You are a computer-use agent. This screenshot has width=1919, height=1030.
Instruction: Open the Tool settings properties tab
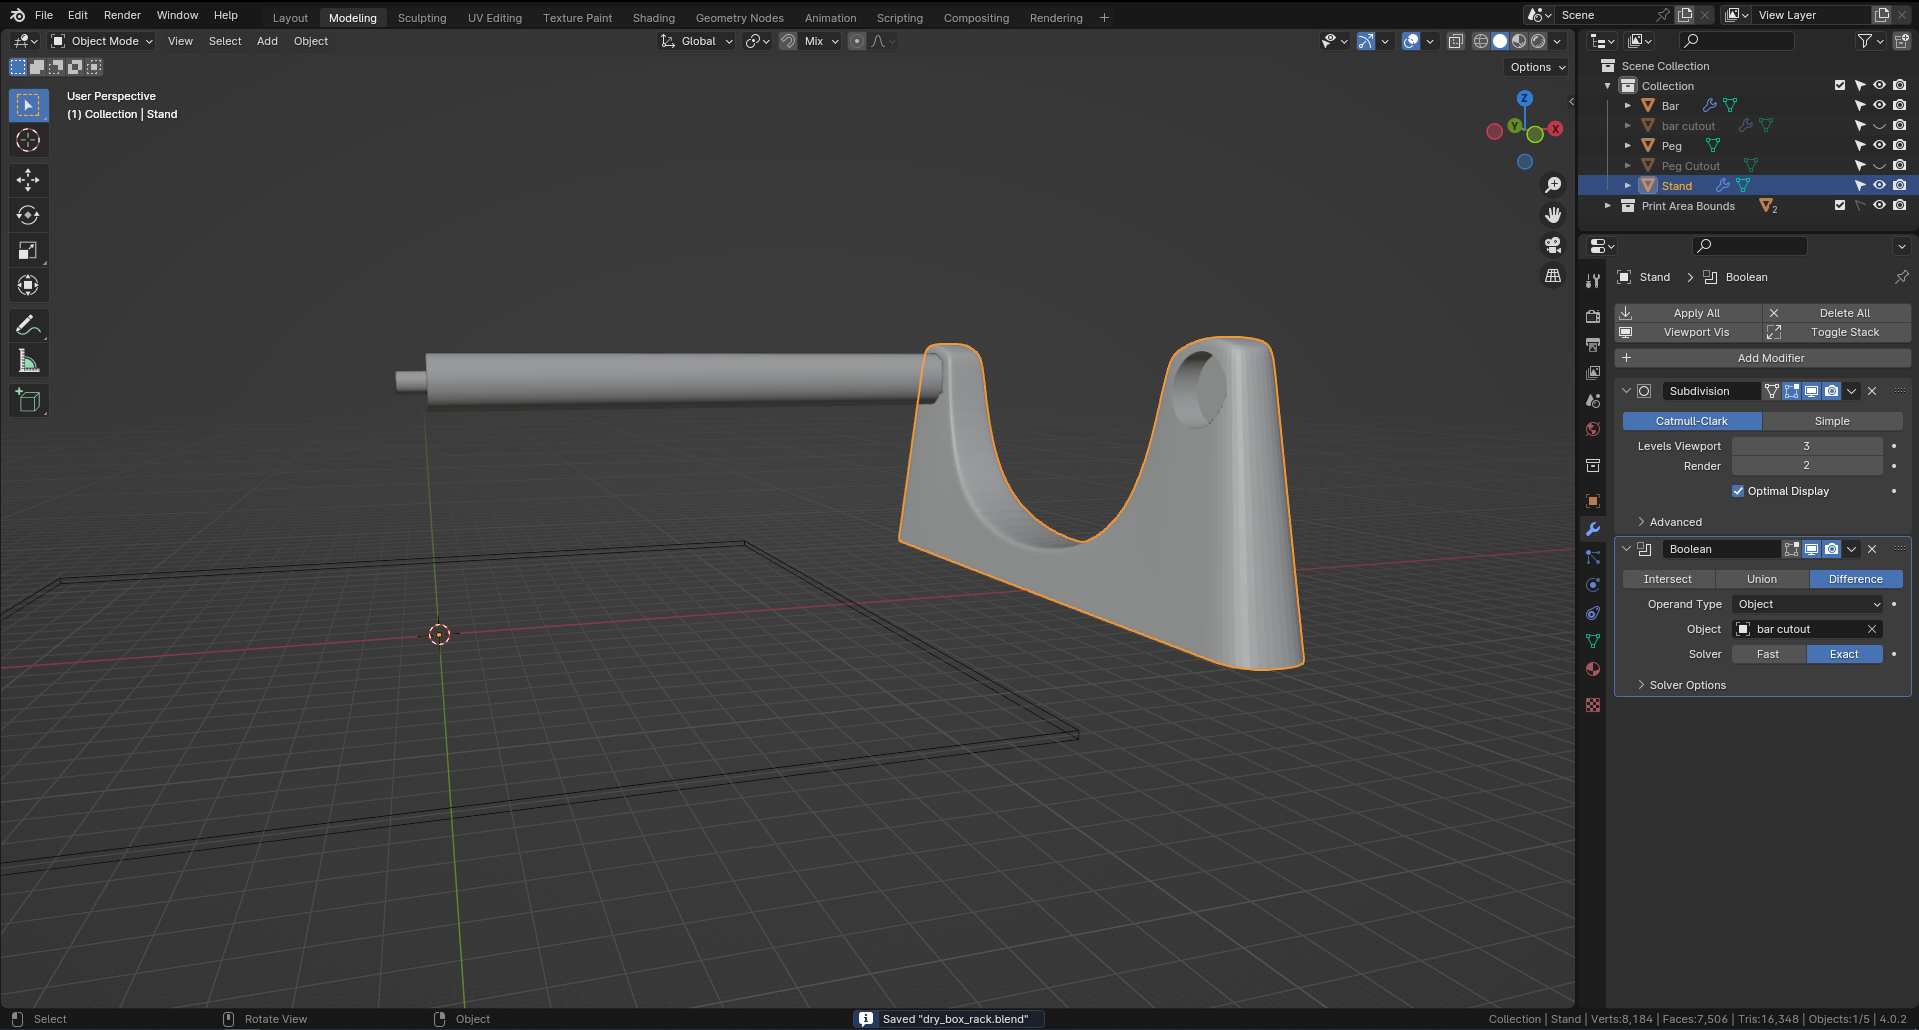1593,281
